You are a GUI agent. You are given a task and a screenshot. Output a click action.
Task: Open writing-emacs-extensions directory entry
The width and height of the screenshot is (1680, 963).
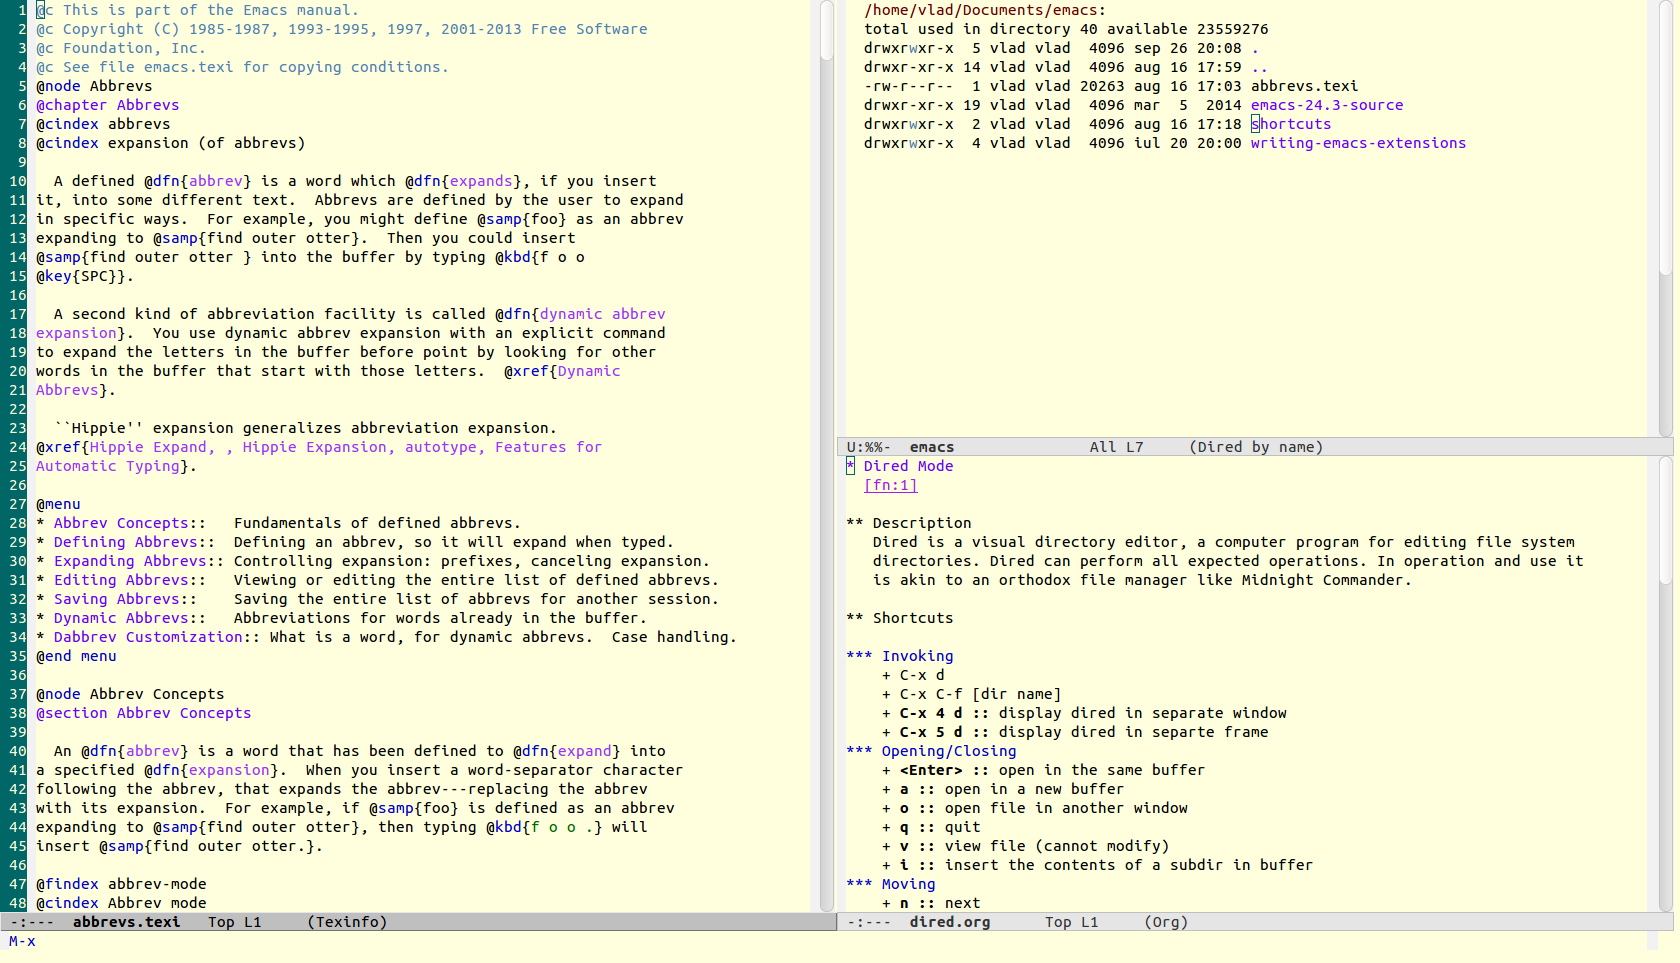click(1358, 143)
